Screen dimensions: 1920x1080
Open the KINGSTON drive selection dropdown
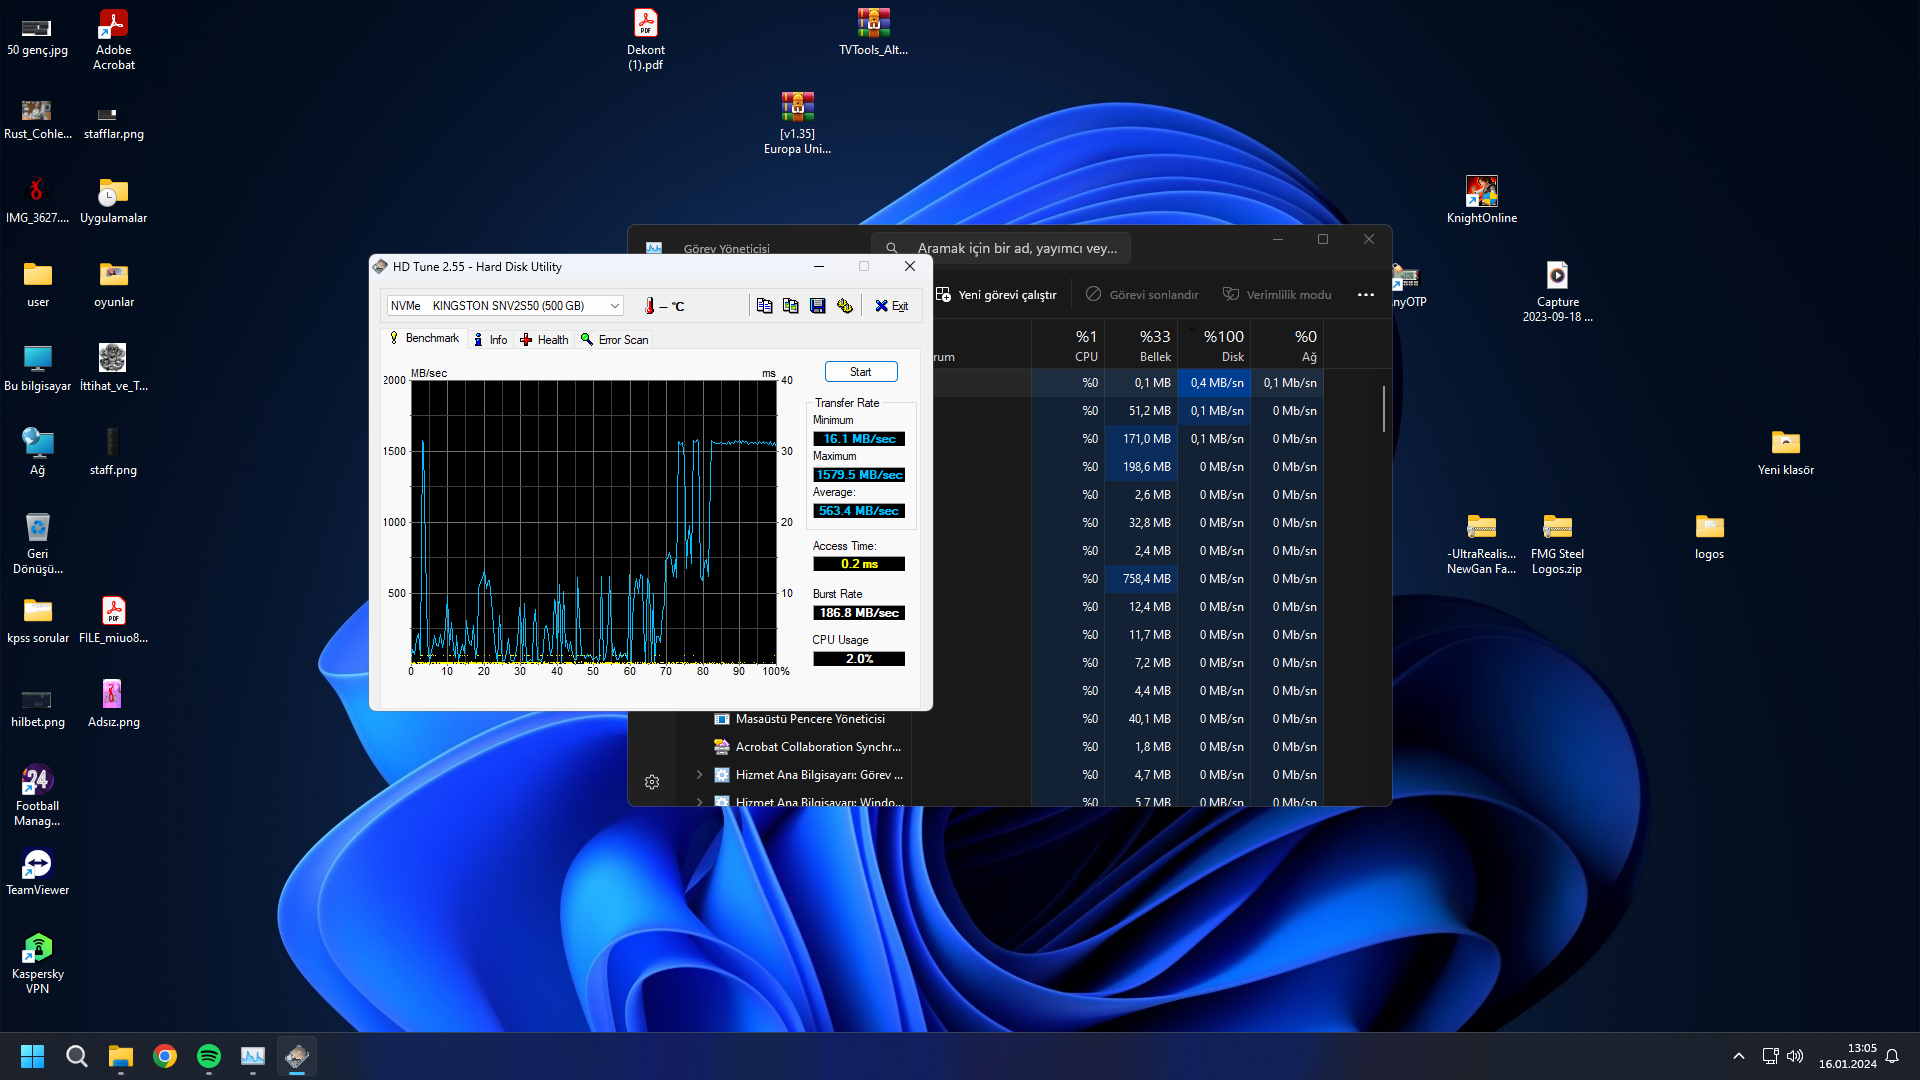614,306
